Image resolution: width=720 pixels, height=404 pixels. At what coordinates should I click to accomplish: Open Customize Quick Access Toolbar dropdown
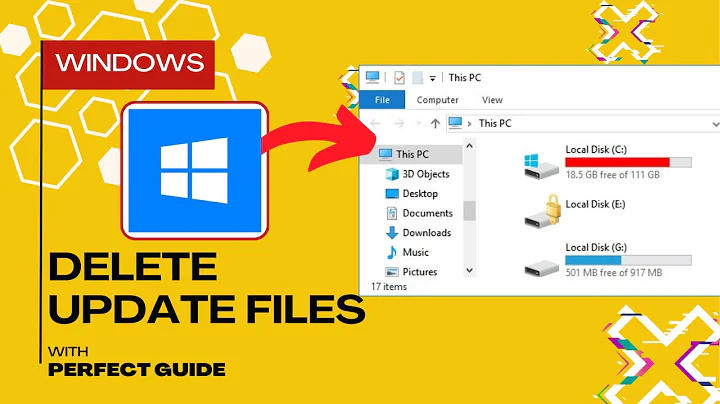432,79
